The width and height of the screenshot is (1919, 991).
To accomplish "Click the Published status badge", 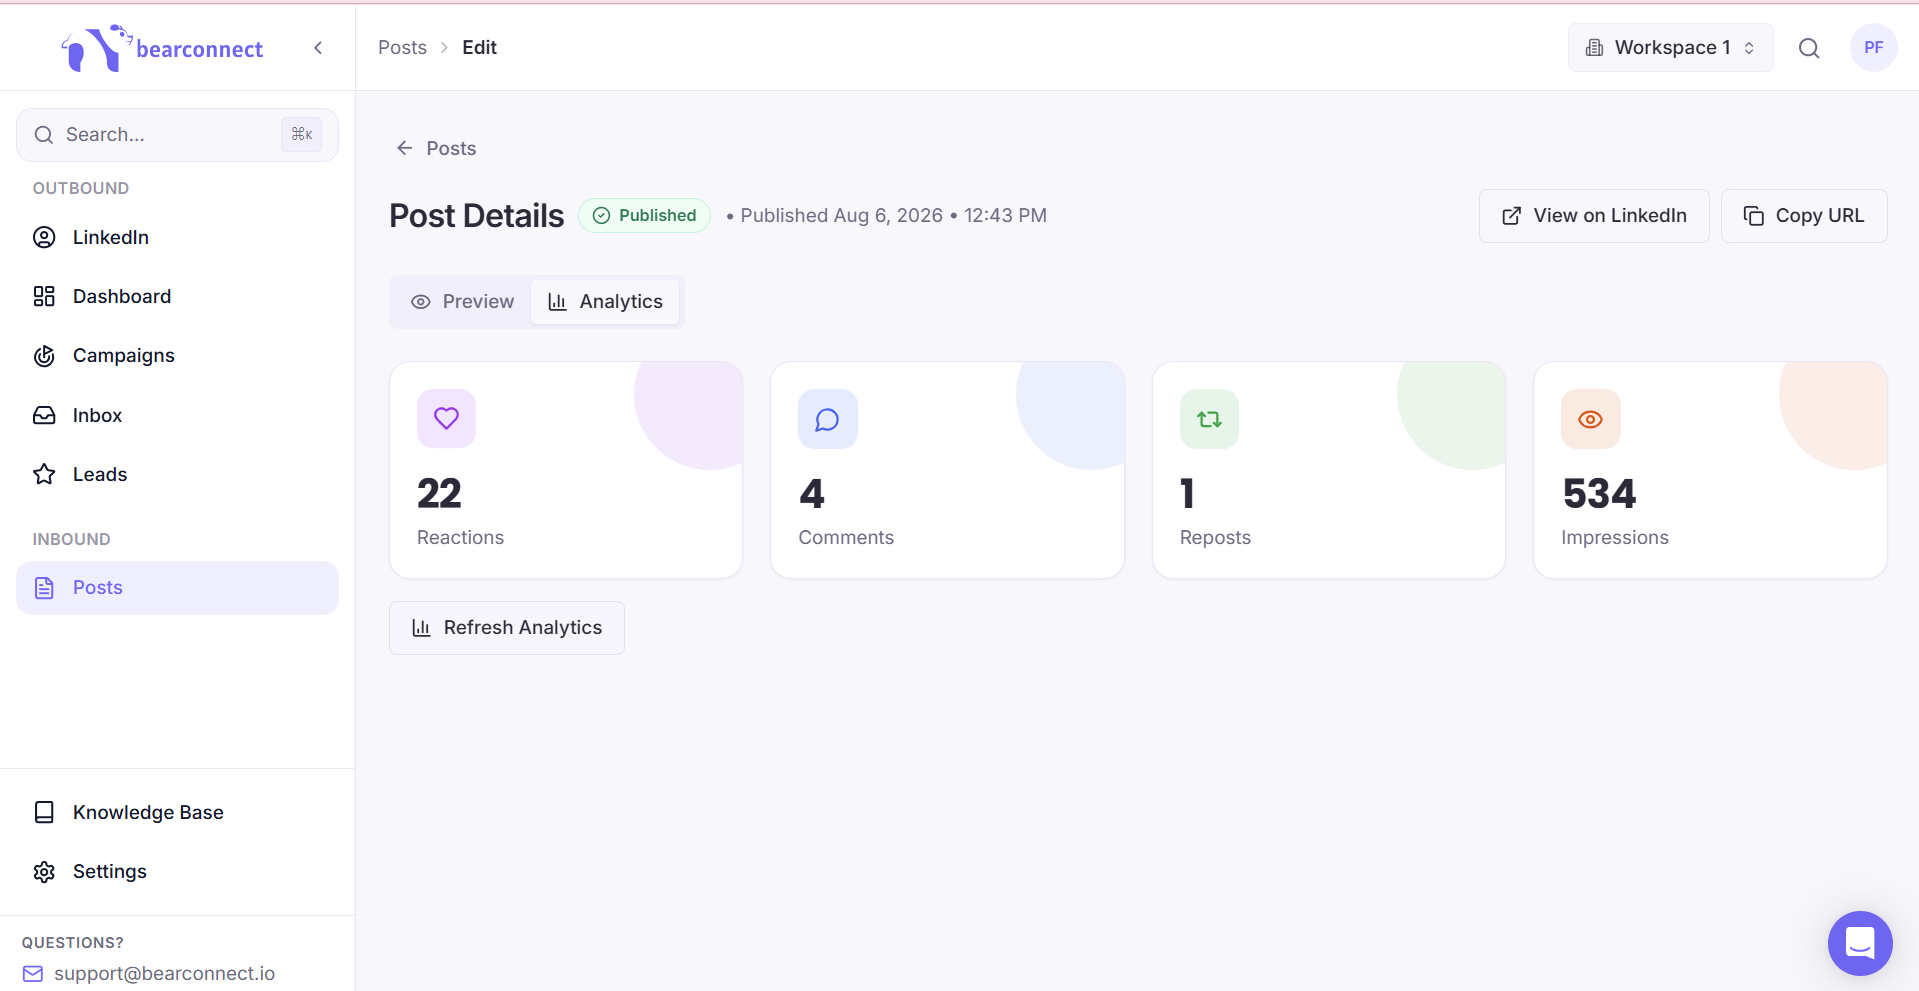I will coord(644,215).
